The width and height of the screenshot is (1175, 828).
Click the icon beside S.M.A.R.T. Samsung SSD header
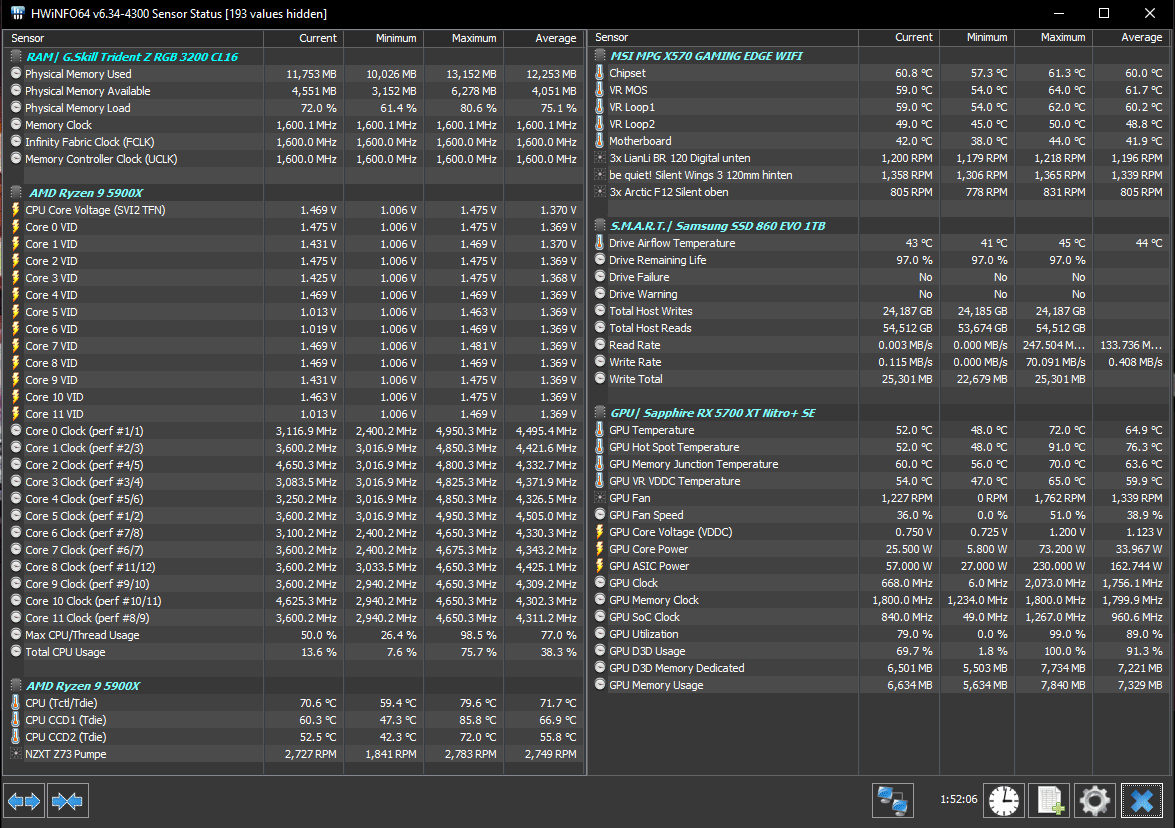599,226
